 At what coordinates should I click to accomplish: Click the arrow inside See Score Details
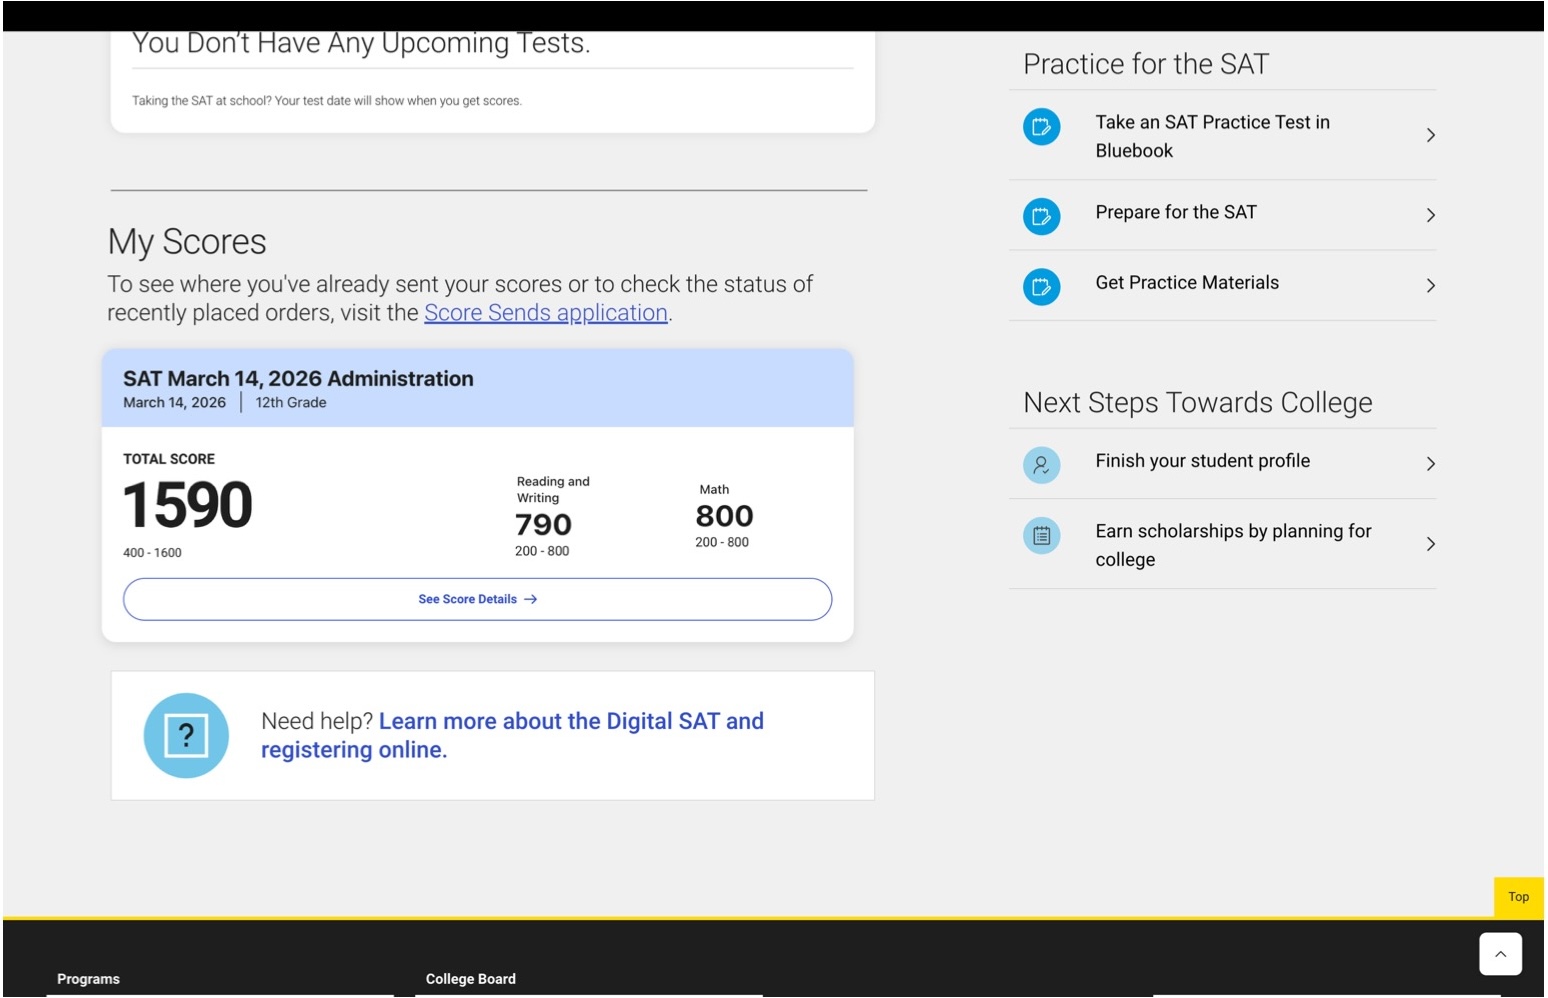click(x=531, y=599)
